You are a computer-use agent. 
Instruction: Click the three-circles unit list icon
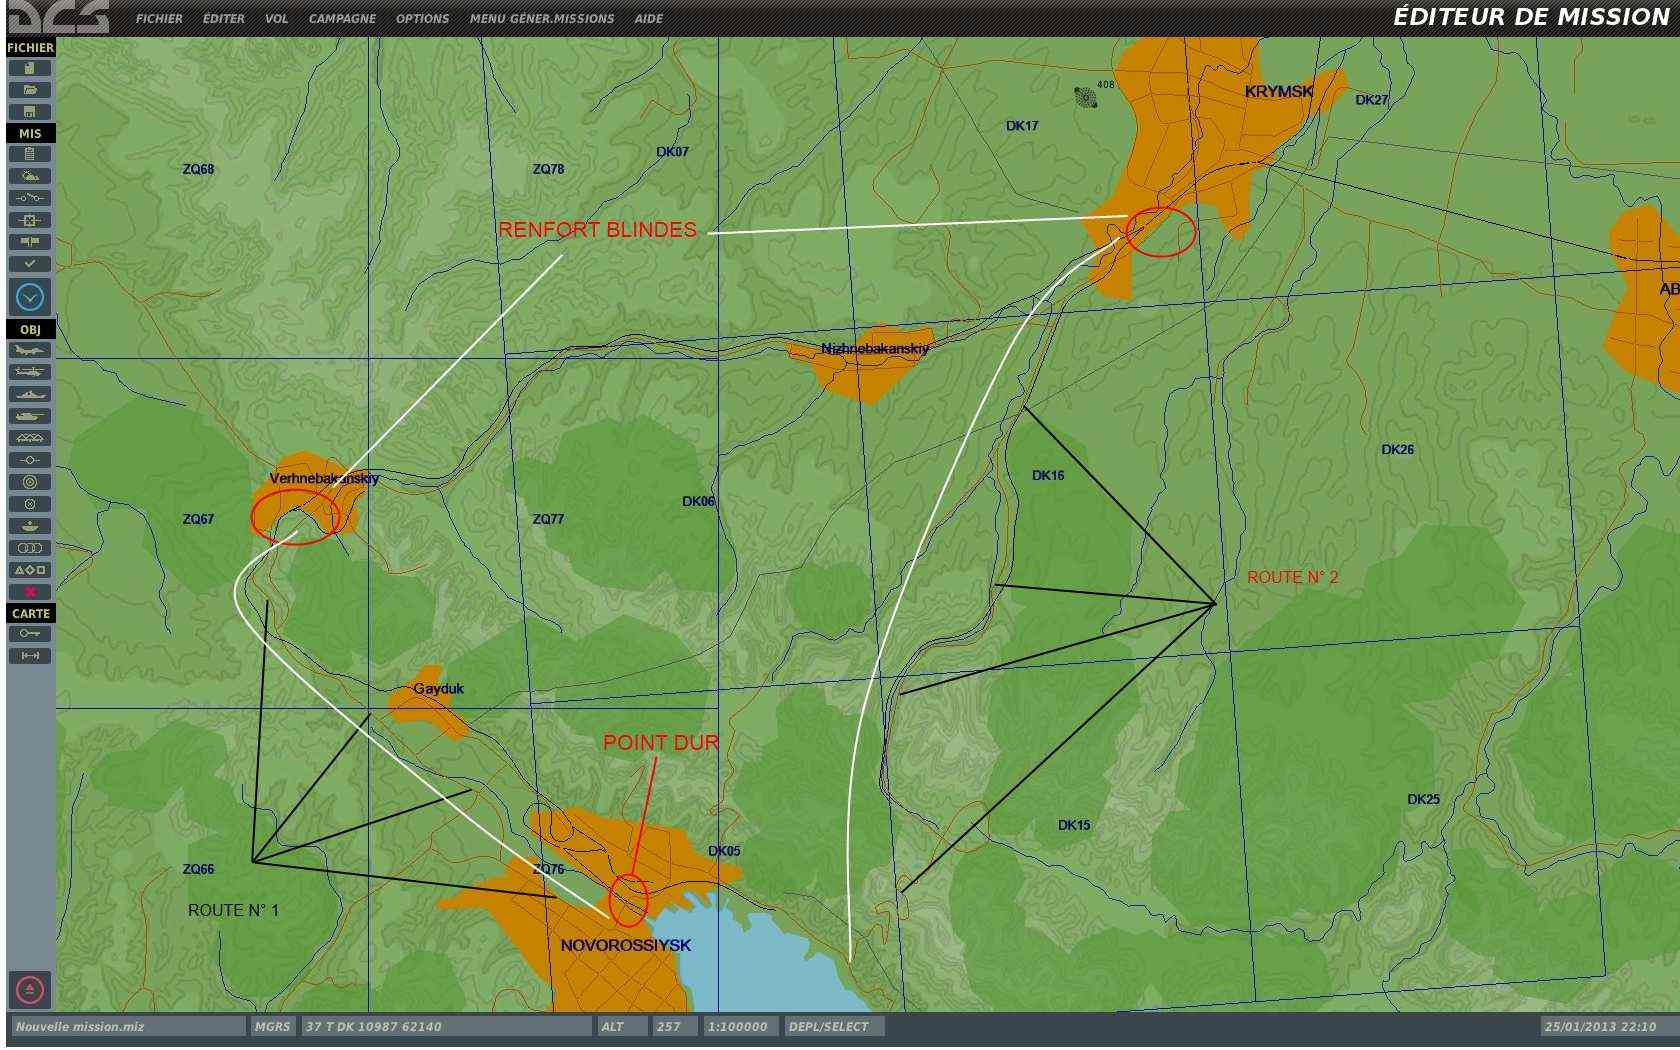(x=30, y=548)
